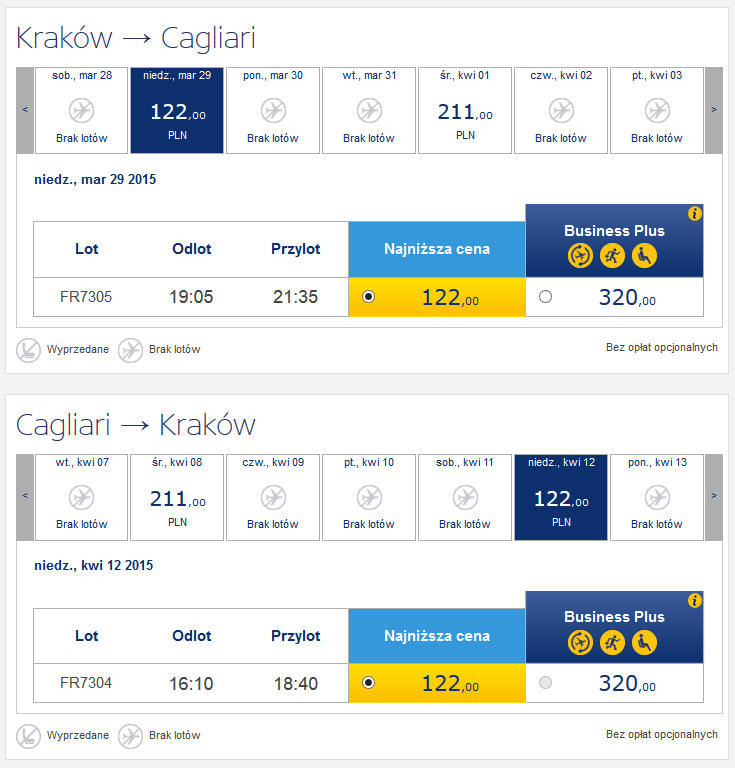The width and height of the screenshot is (735, 768).
Task: Click selected niedz., mar 29 date tile
Action: [x=177, y=110]
